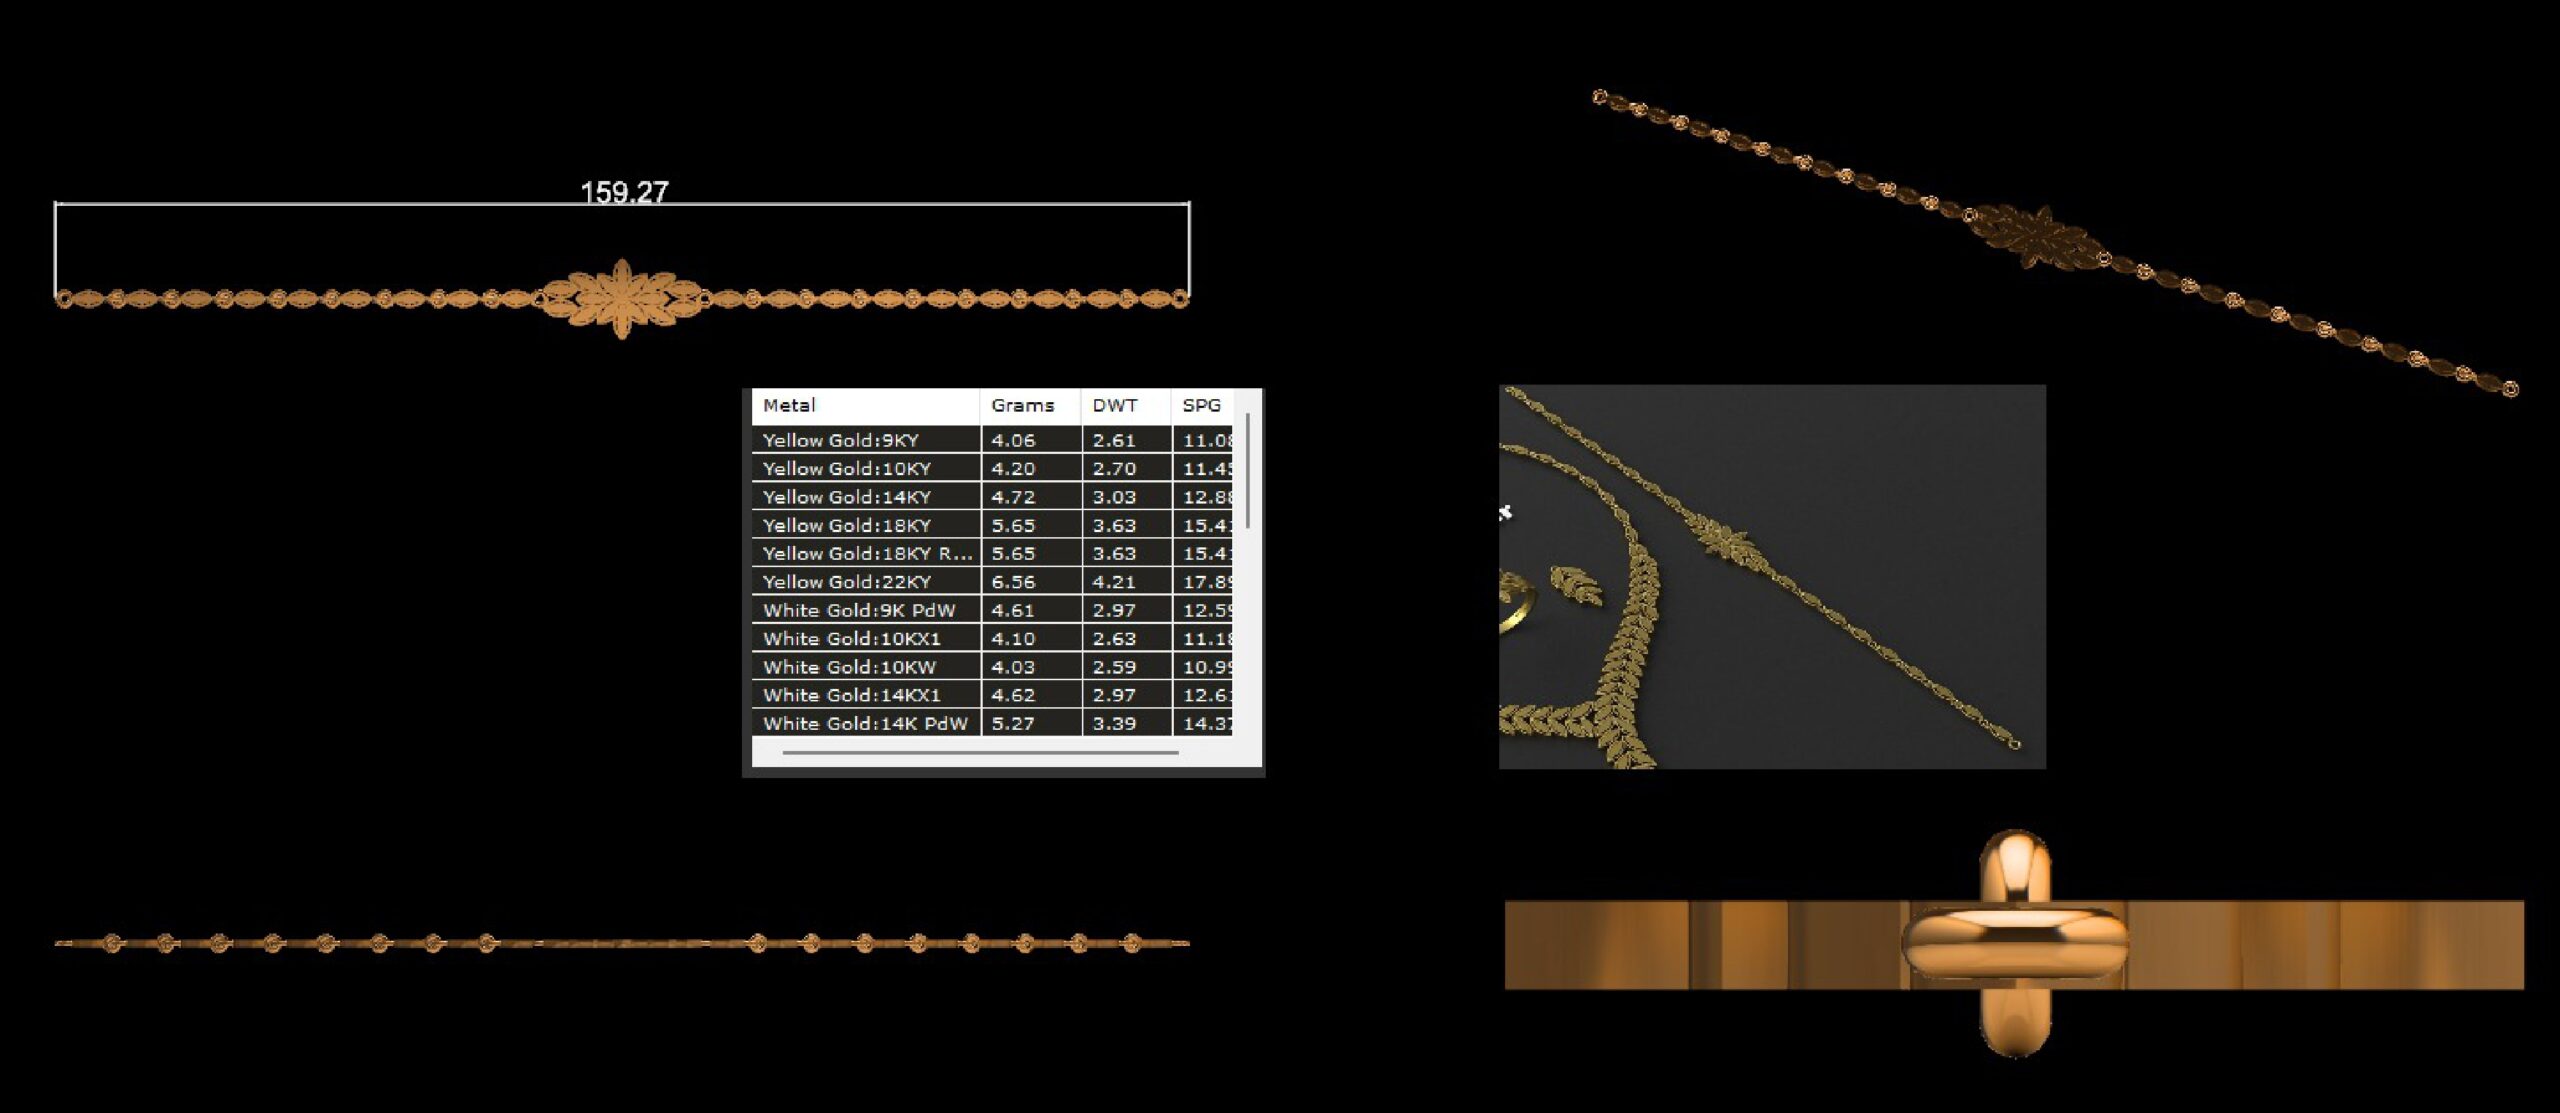Click the Metal column header
This screenshot has height=1113, width=2560.
[x=790, y=405]
